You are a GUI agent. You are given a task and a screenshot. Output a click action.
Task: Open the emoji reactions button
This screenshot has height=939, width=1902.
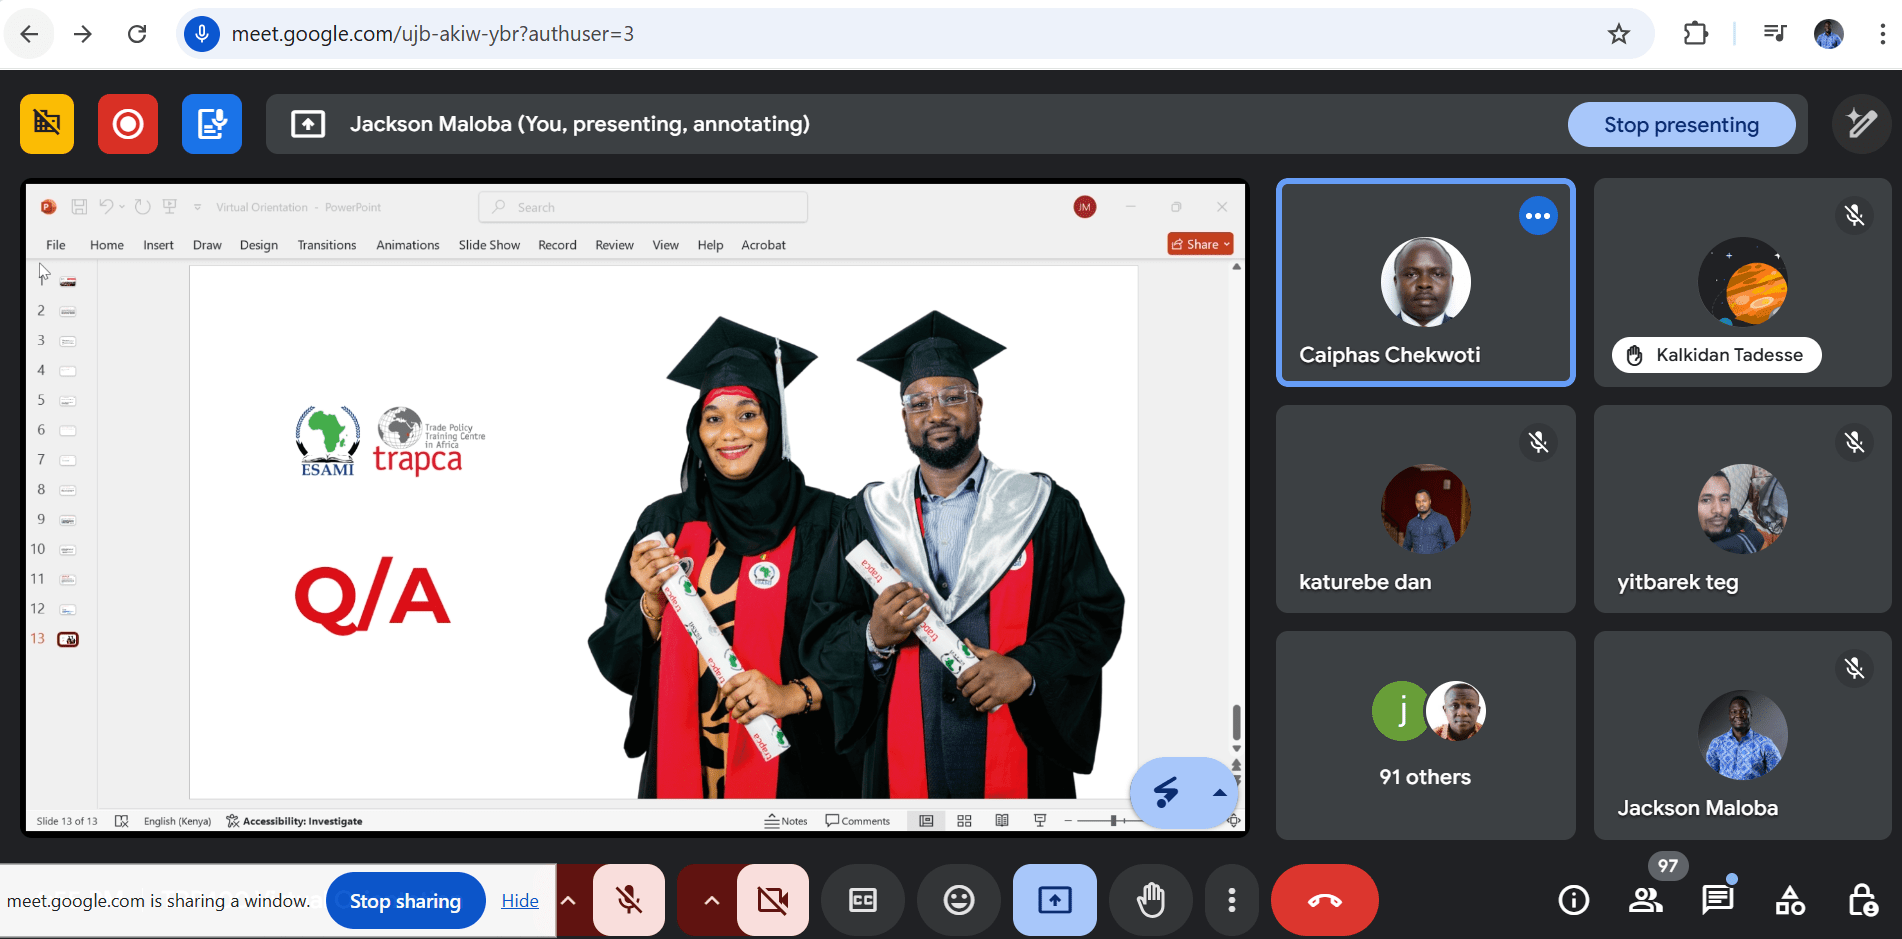point(958,900)
